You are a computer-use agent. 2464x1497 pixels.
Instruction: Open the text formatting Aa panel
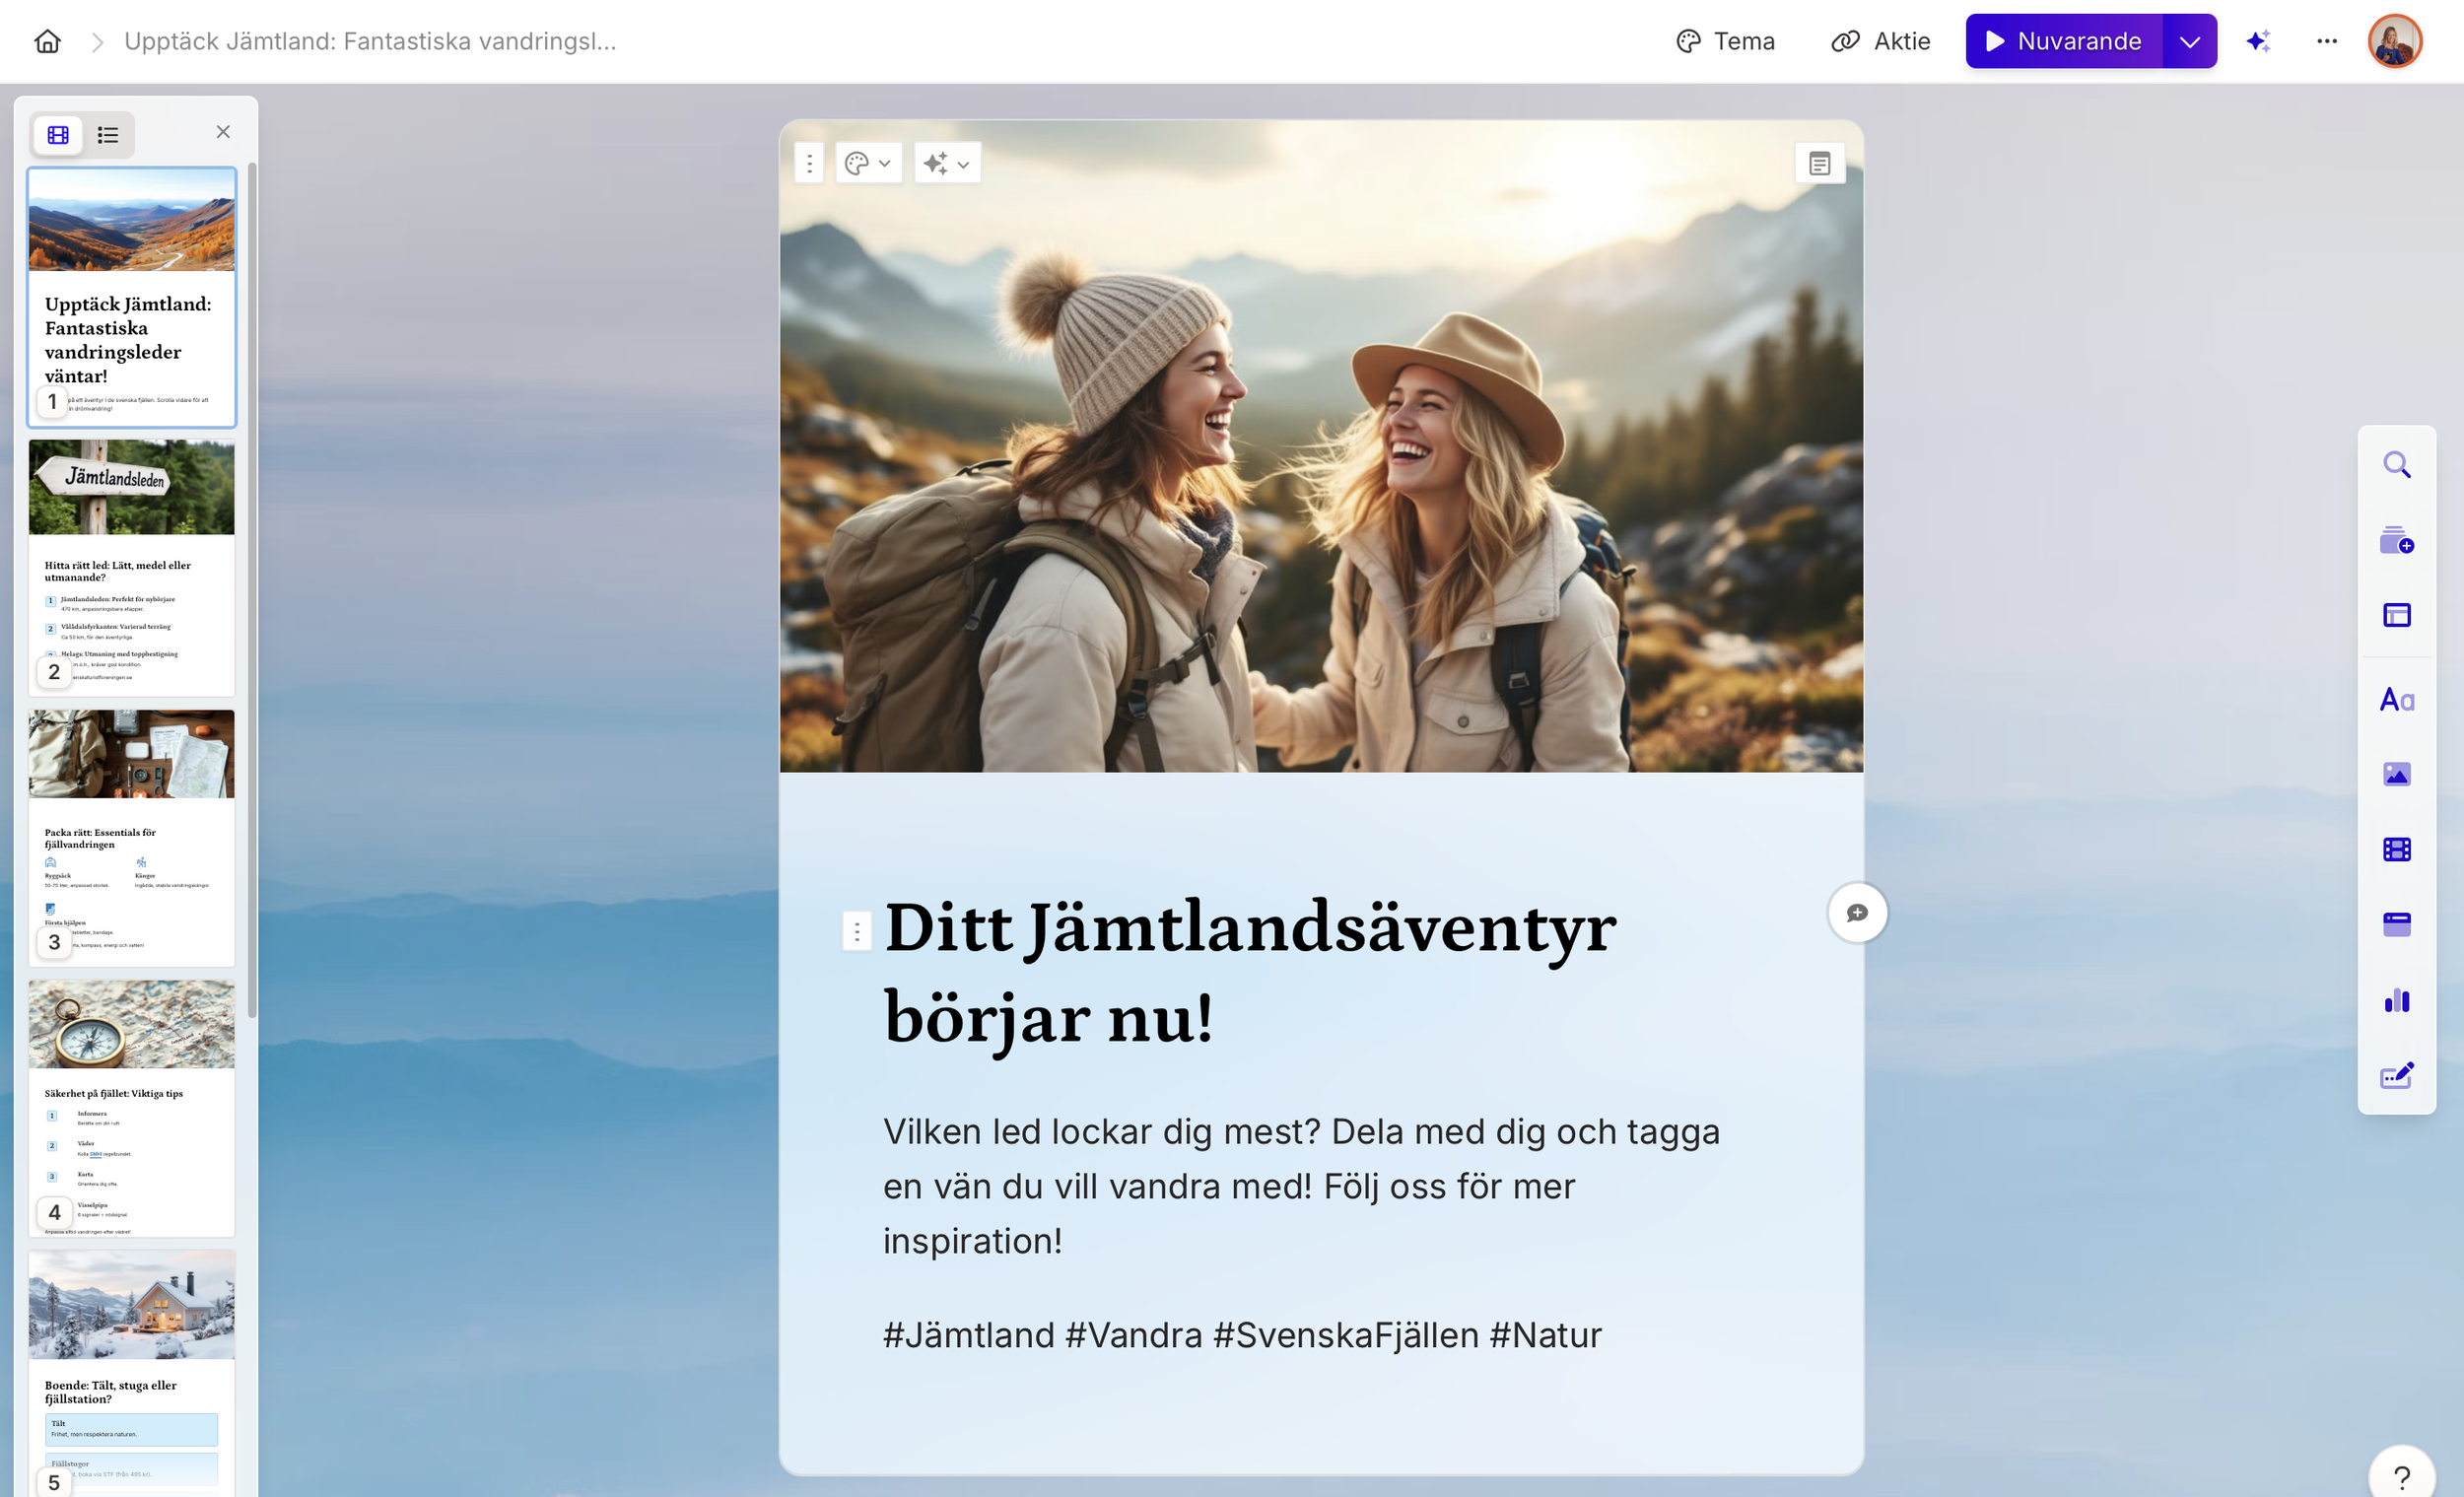point(2396,699)
